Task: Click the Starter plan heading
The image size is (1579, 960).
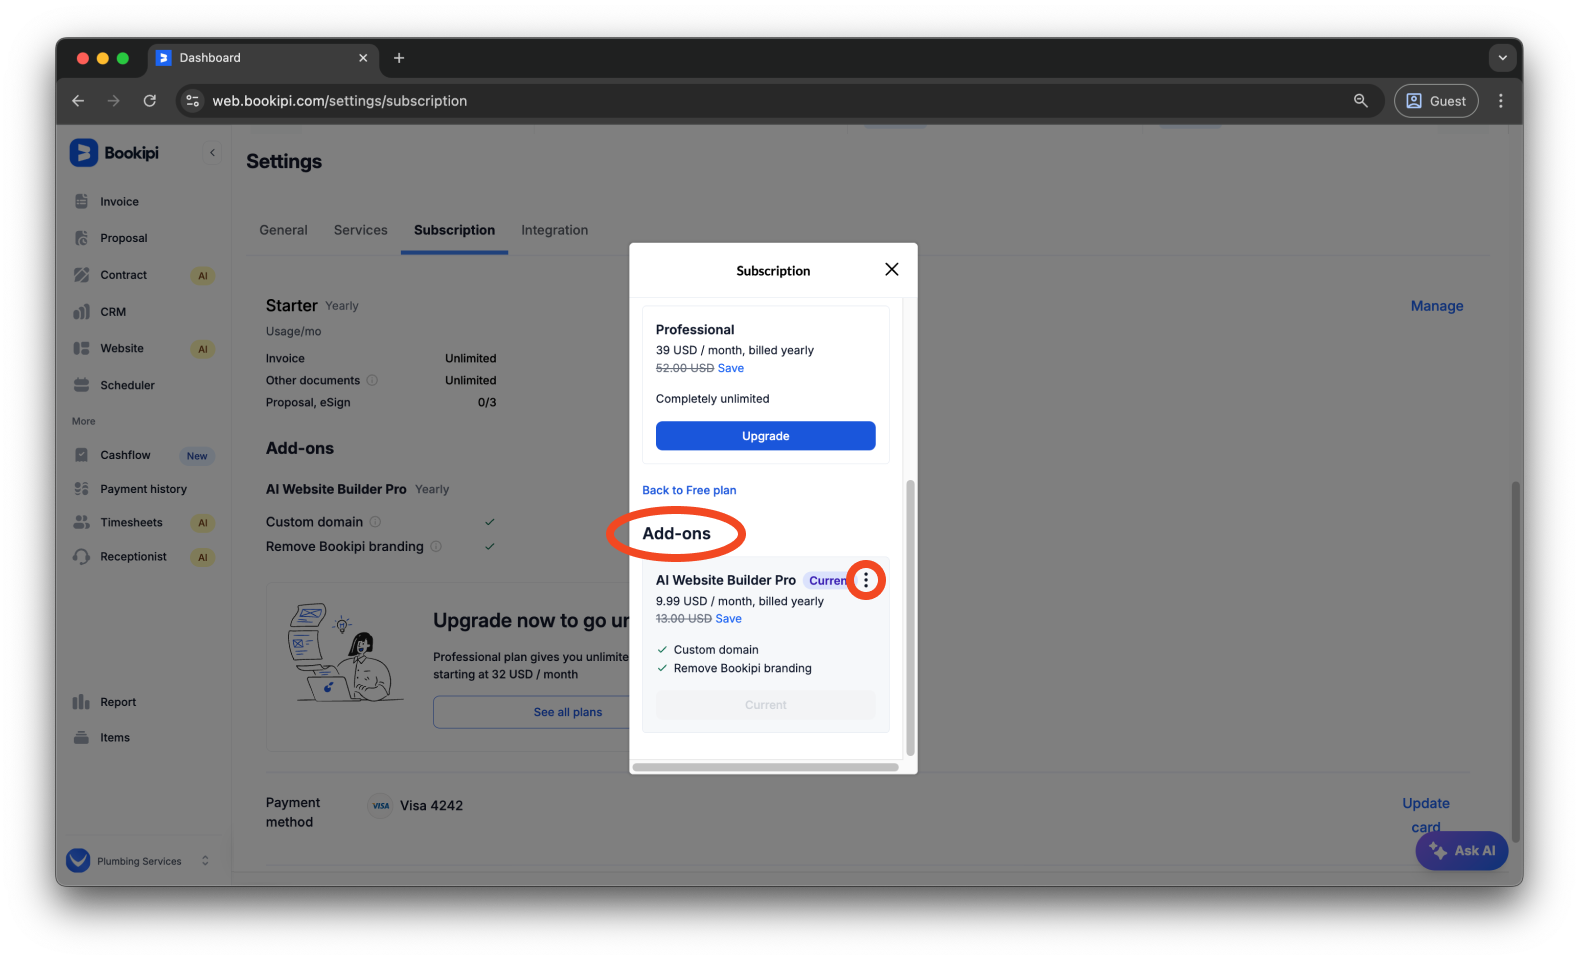Action: pos(292,305)
